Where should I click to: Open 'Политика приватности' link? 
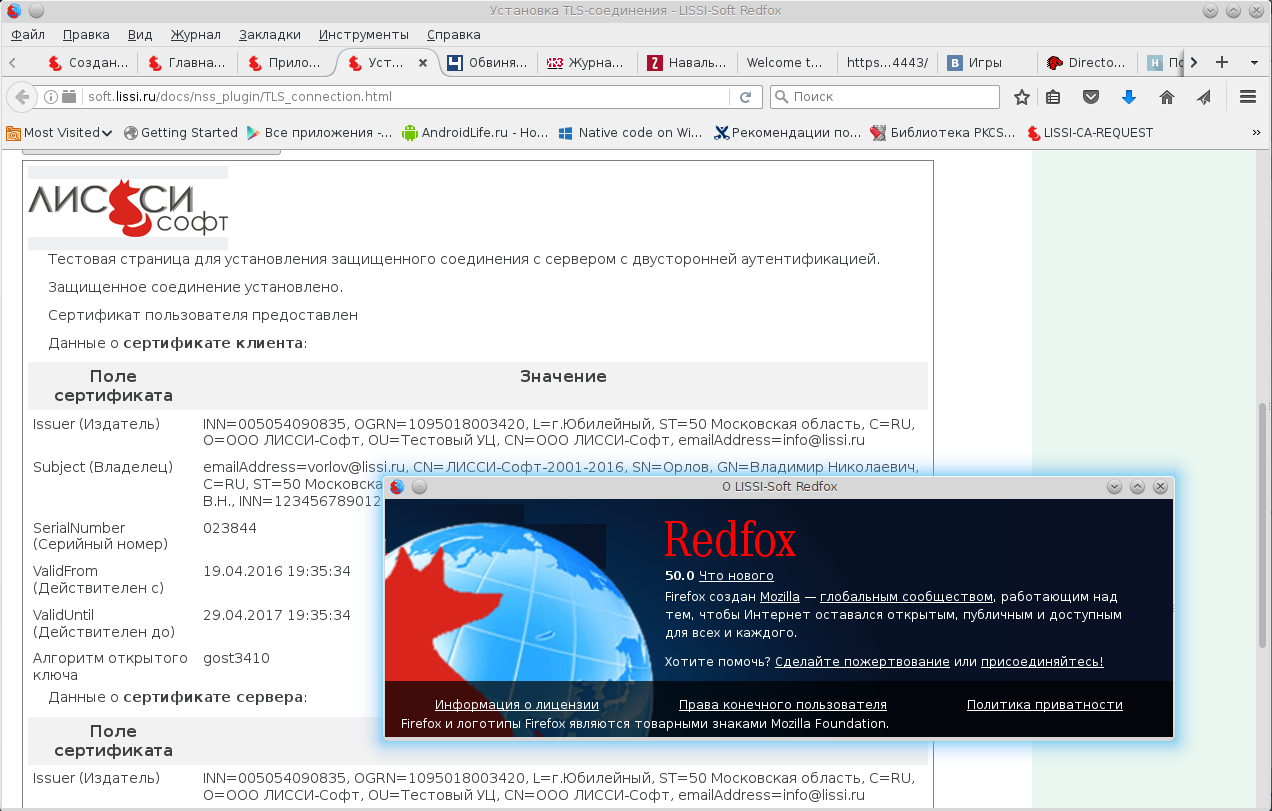[x=1045, y=705]
